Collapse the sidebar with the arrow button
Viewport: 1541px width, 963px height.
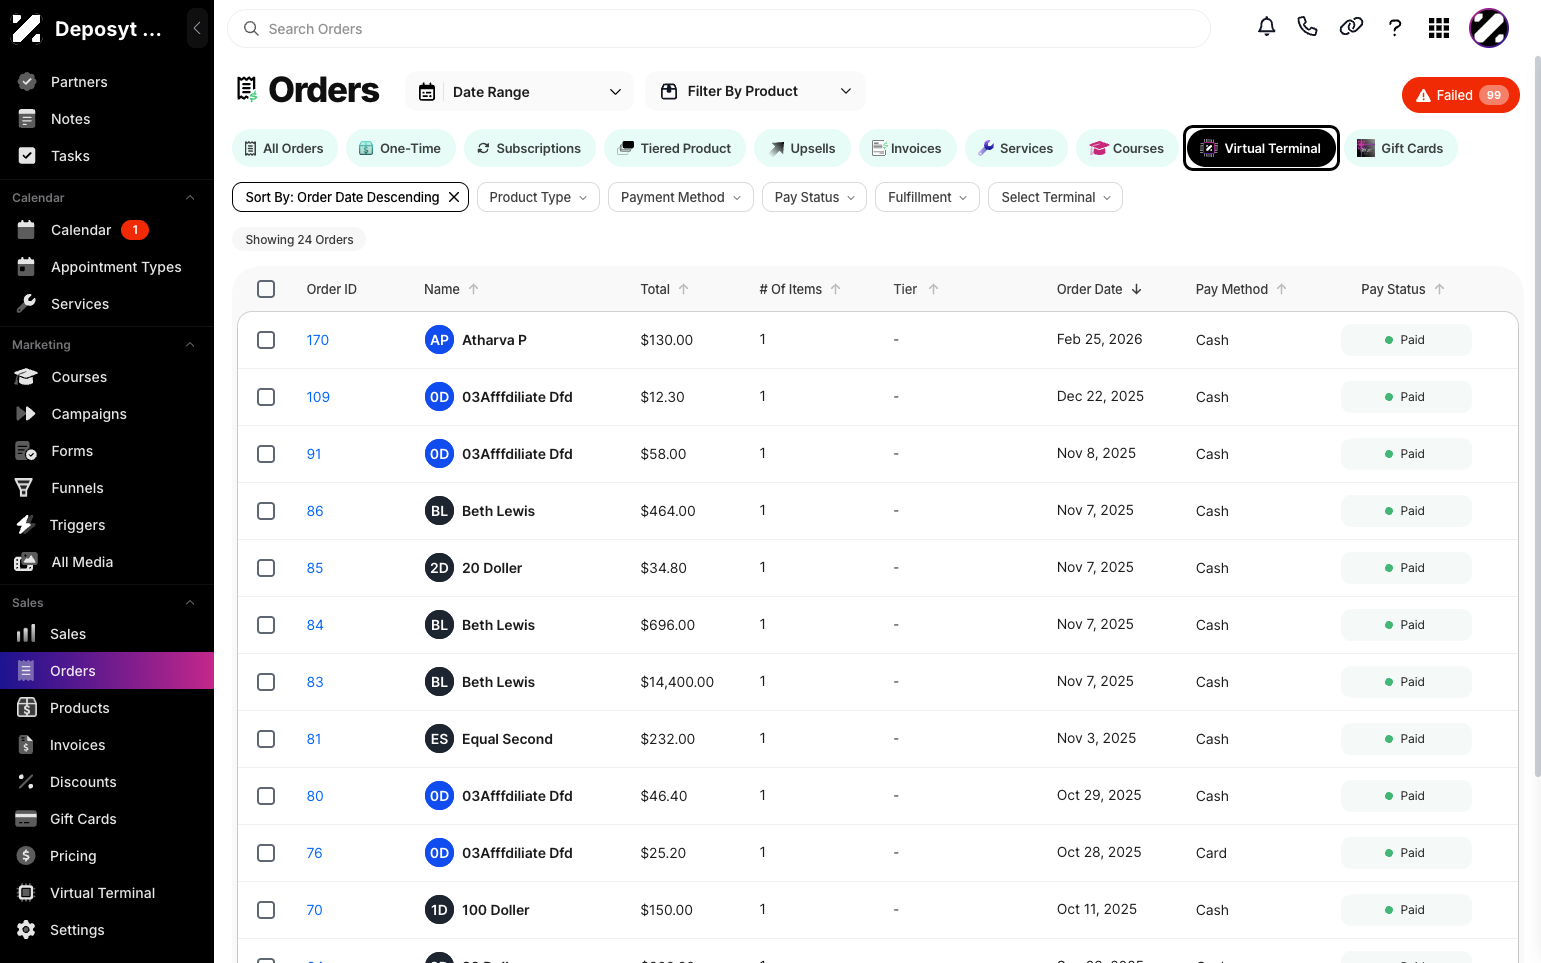pos(197,28)
